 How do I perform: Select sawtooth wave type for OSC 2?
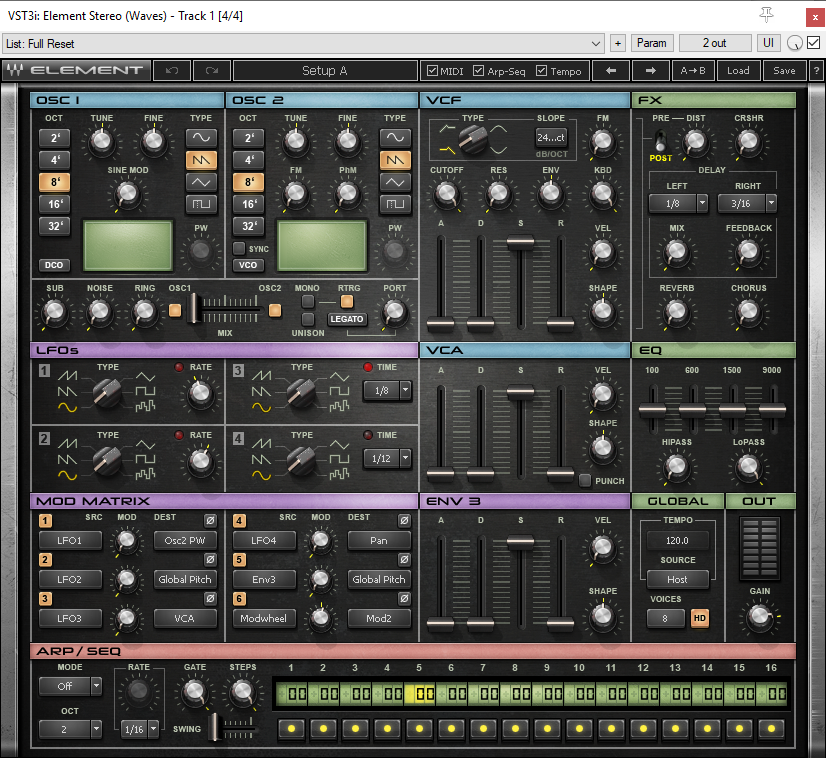coord(395,160)
